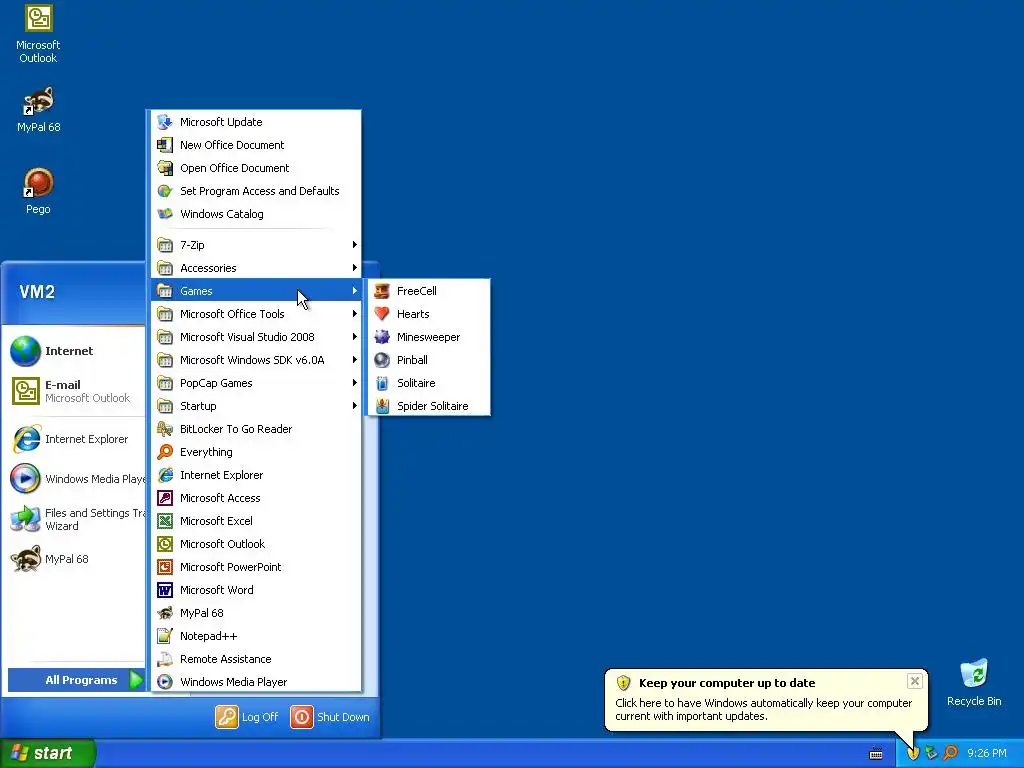Click the VM2 user name header

[x=37, y=292]
